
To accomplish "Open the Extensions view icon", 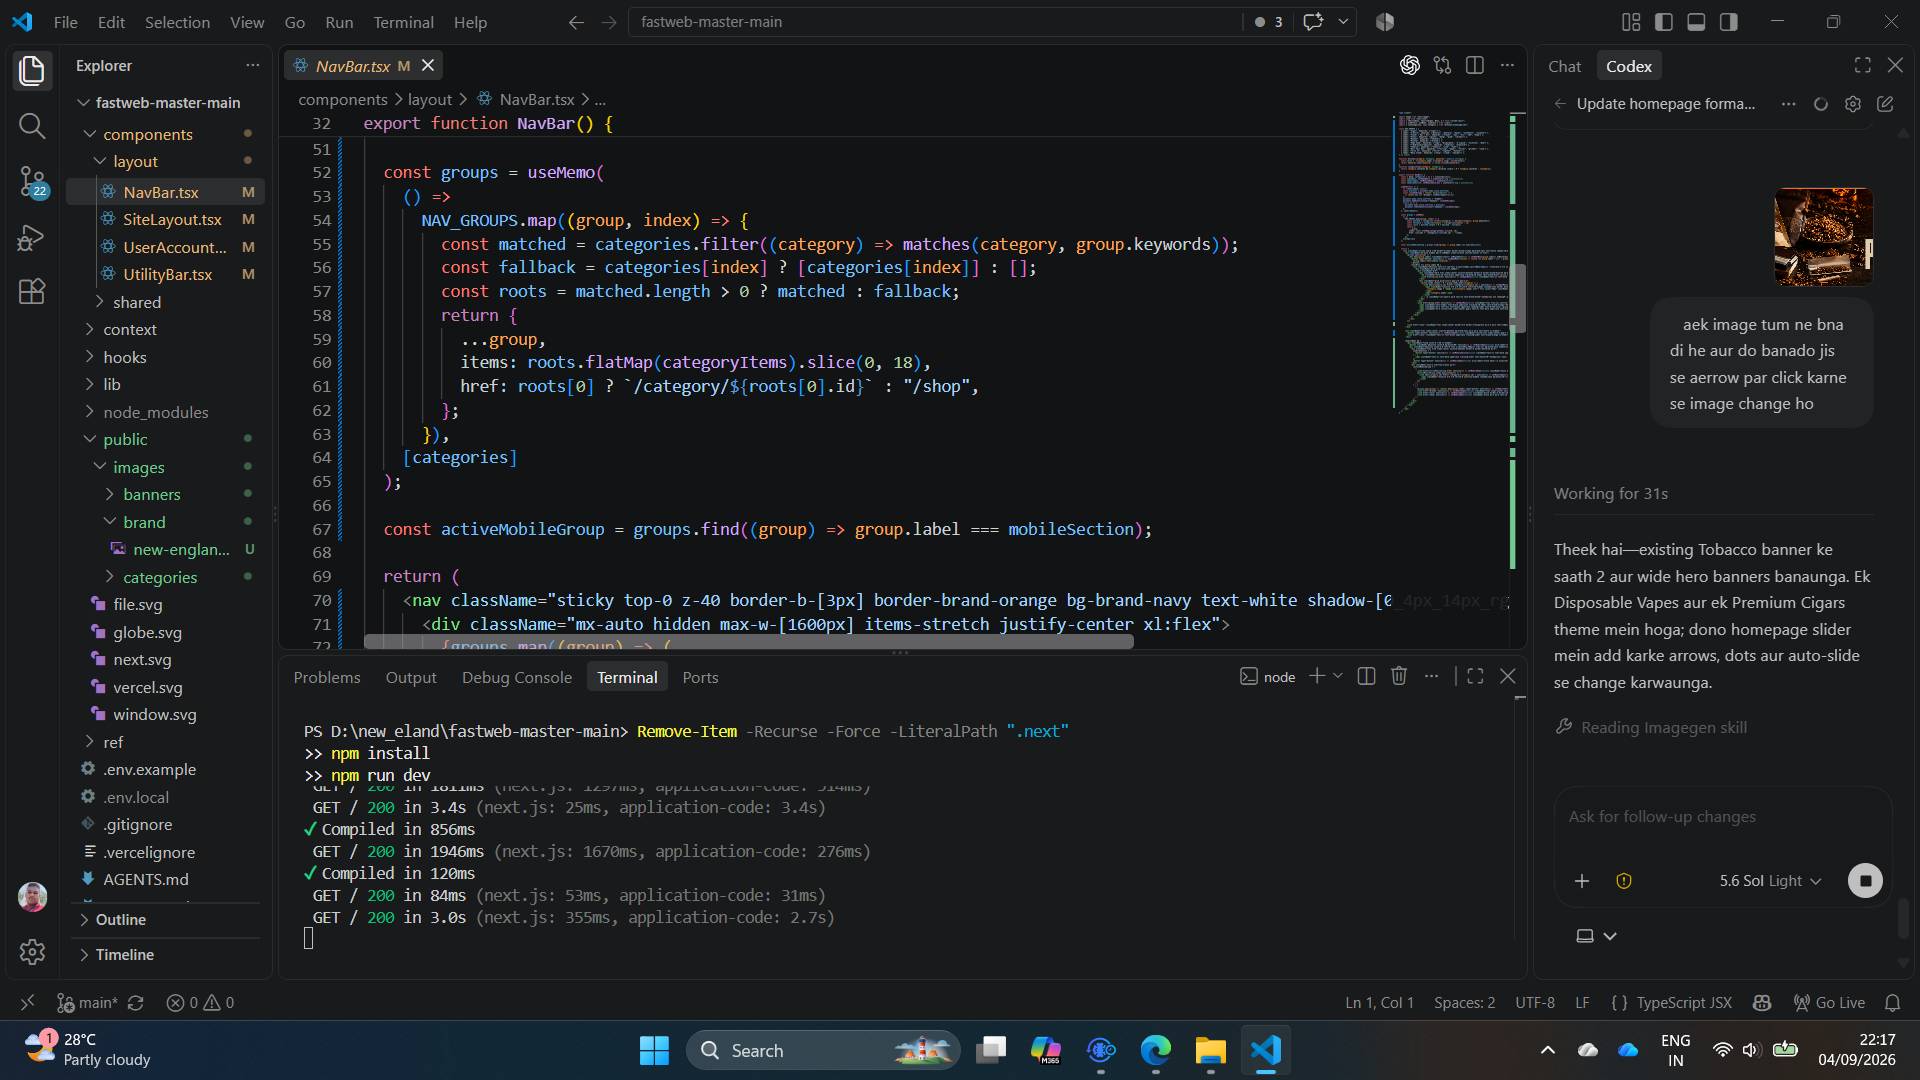I will point(32,291).
